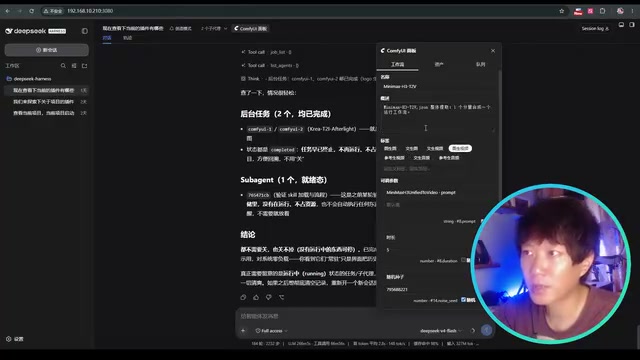Search the workspace with magnifier icon
The height and width of the screenshot is (360, 640).
click(x=63, y=66)
